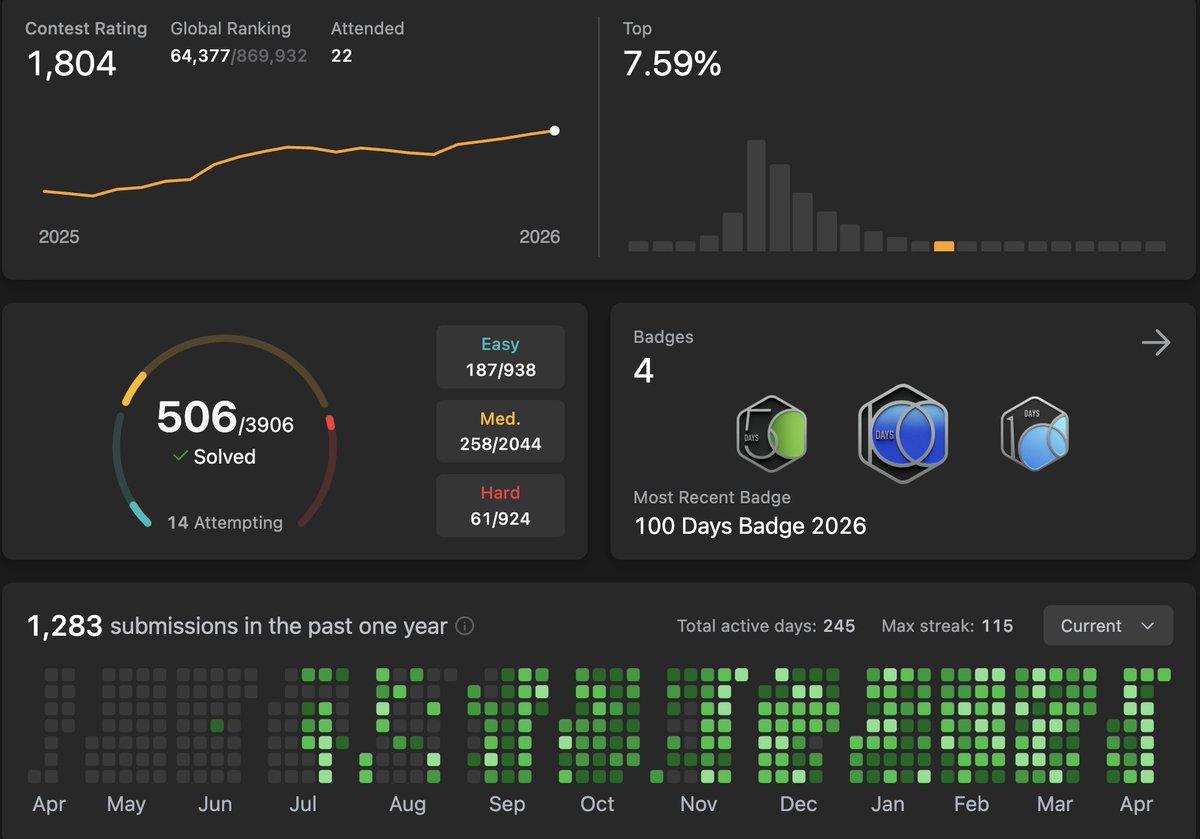1200x839 pixels.
Task: Select the Med. 258/2044 difficulty box
Action: tap(500, 431)
